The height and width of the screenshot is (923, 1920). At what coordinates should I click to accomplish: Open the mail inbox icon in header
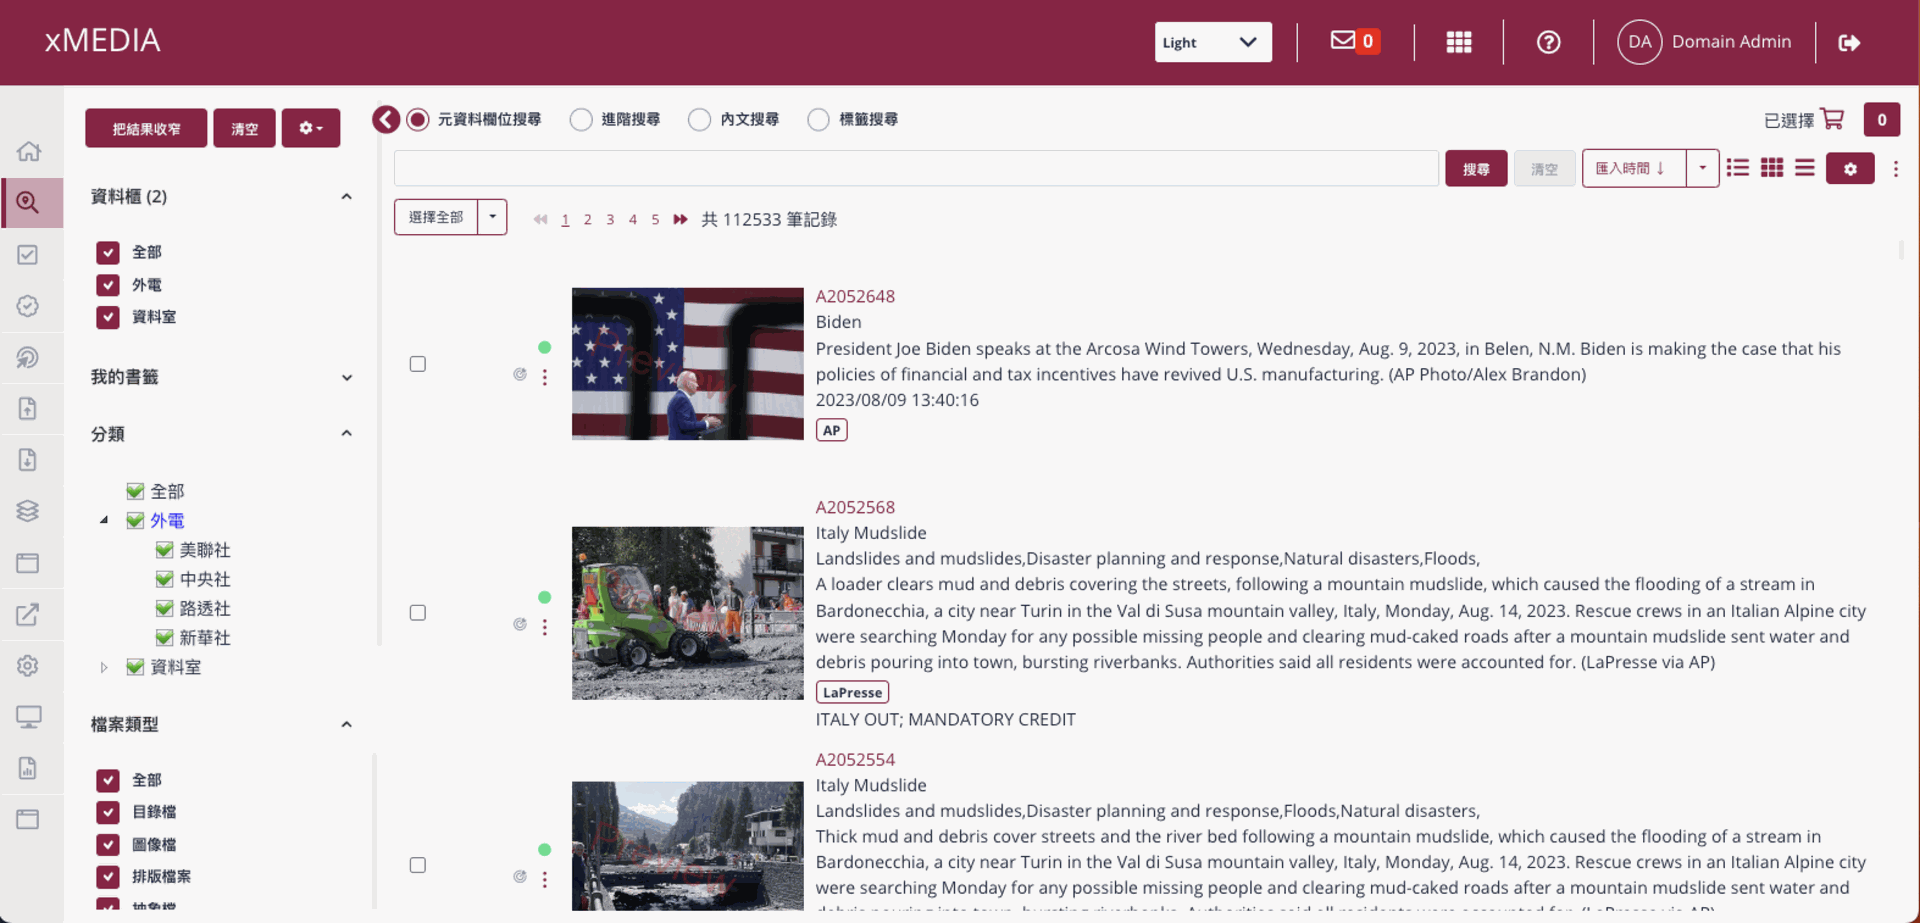[x=1343, y=41]
